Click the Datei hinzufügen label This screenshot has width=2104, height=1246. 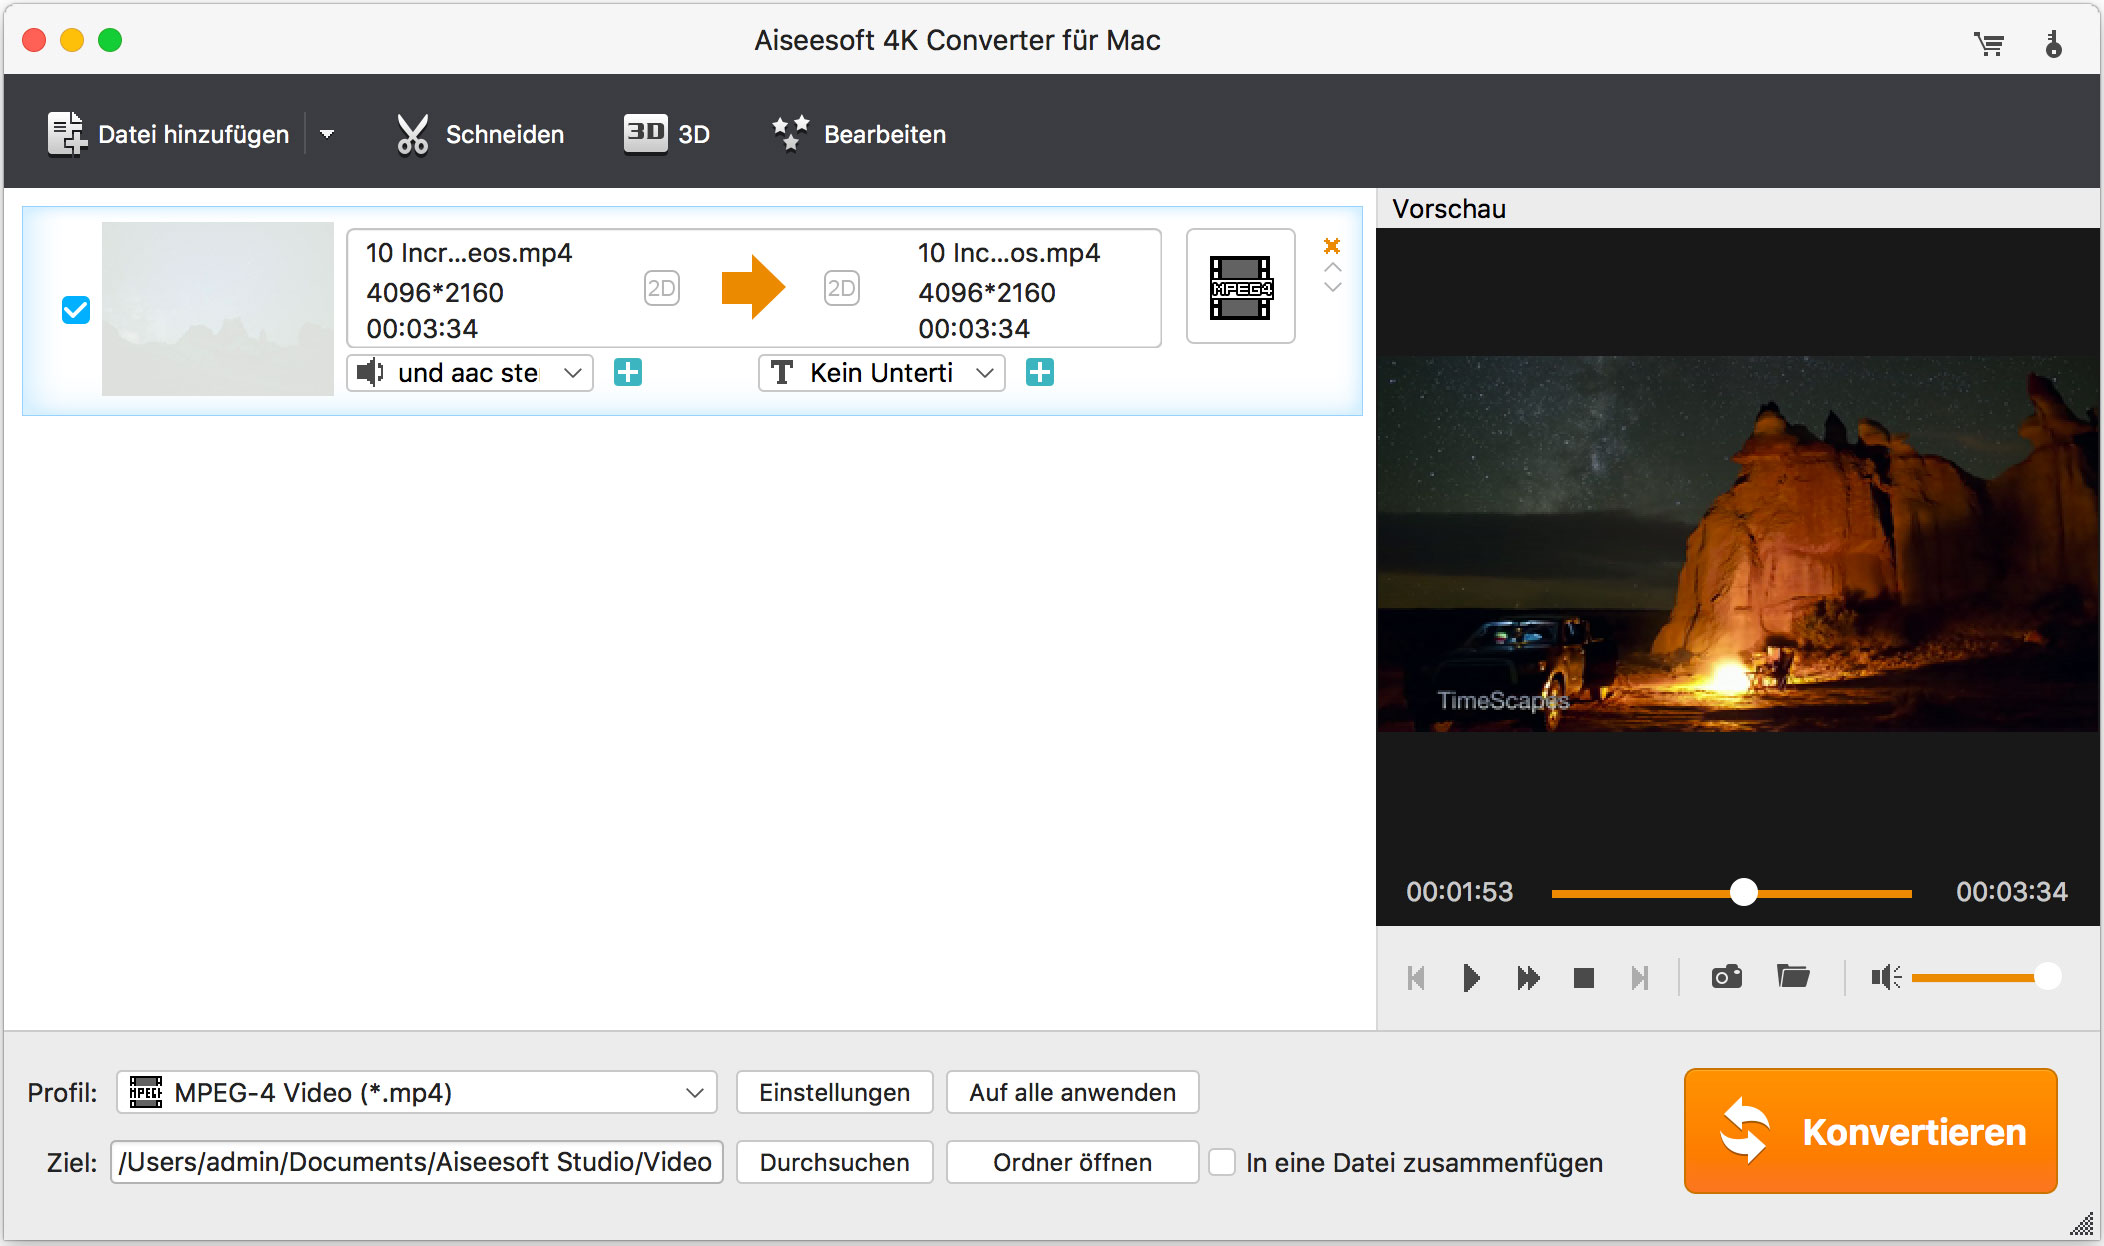(194, 134)
